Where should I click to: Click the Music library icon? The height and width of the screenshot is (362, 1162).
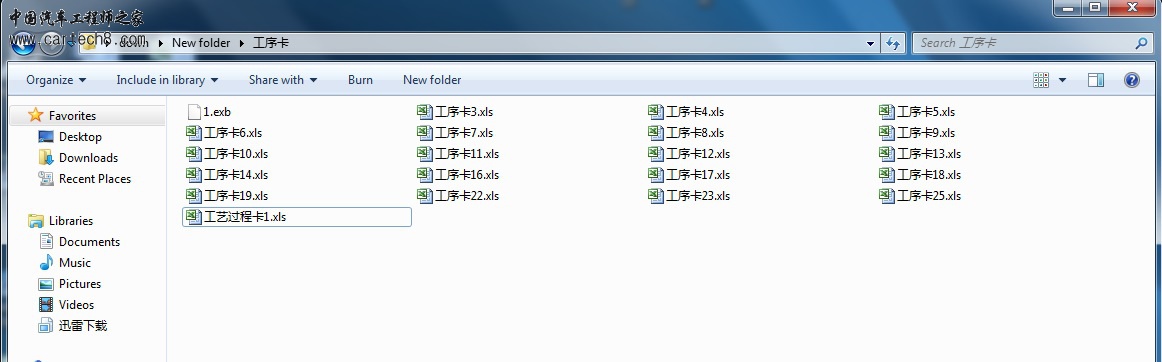[46, 263]
